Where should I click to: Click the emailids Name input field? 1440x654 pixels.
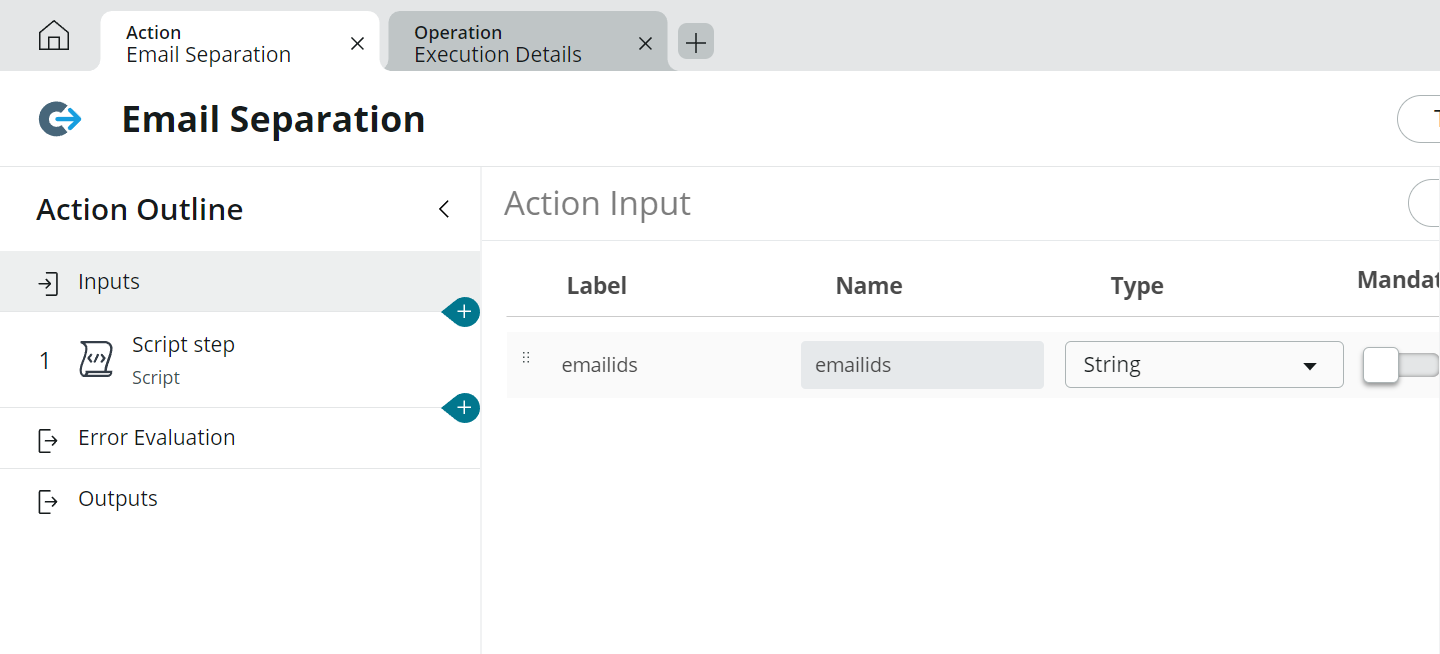tap(921, 365)
